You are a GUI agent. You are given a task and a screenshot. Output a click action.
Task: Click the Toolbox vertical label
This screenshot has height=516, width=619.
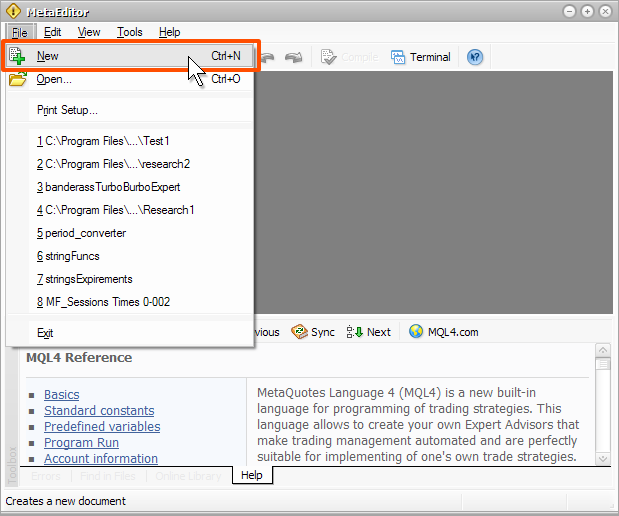tap(12, 465)
